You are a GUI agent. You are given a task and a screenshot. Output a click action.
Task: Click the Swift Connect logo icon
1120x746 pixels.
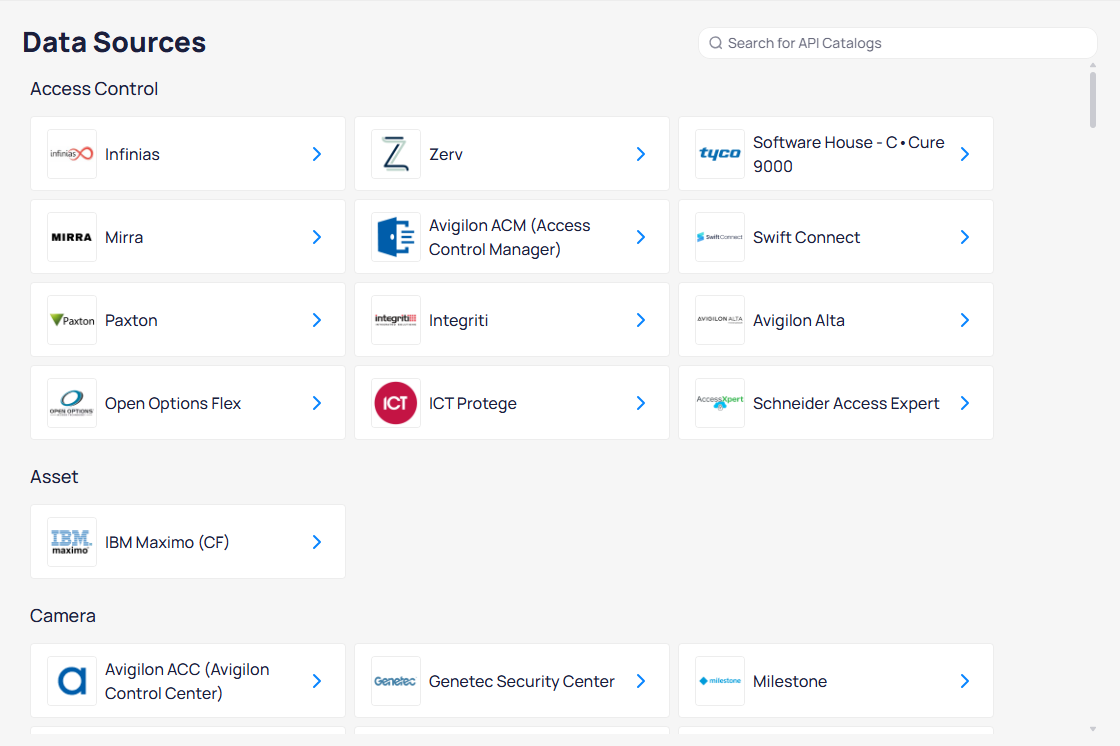(720, 237)
